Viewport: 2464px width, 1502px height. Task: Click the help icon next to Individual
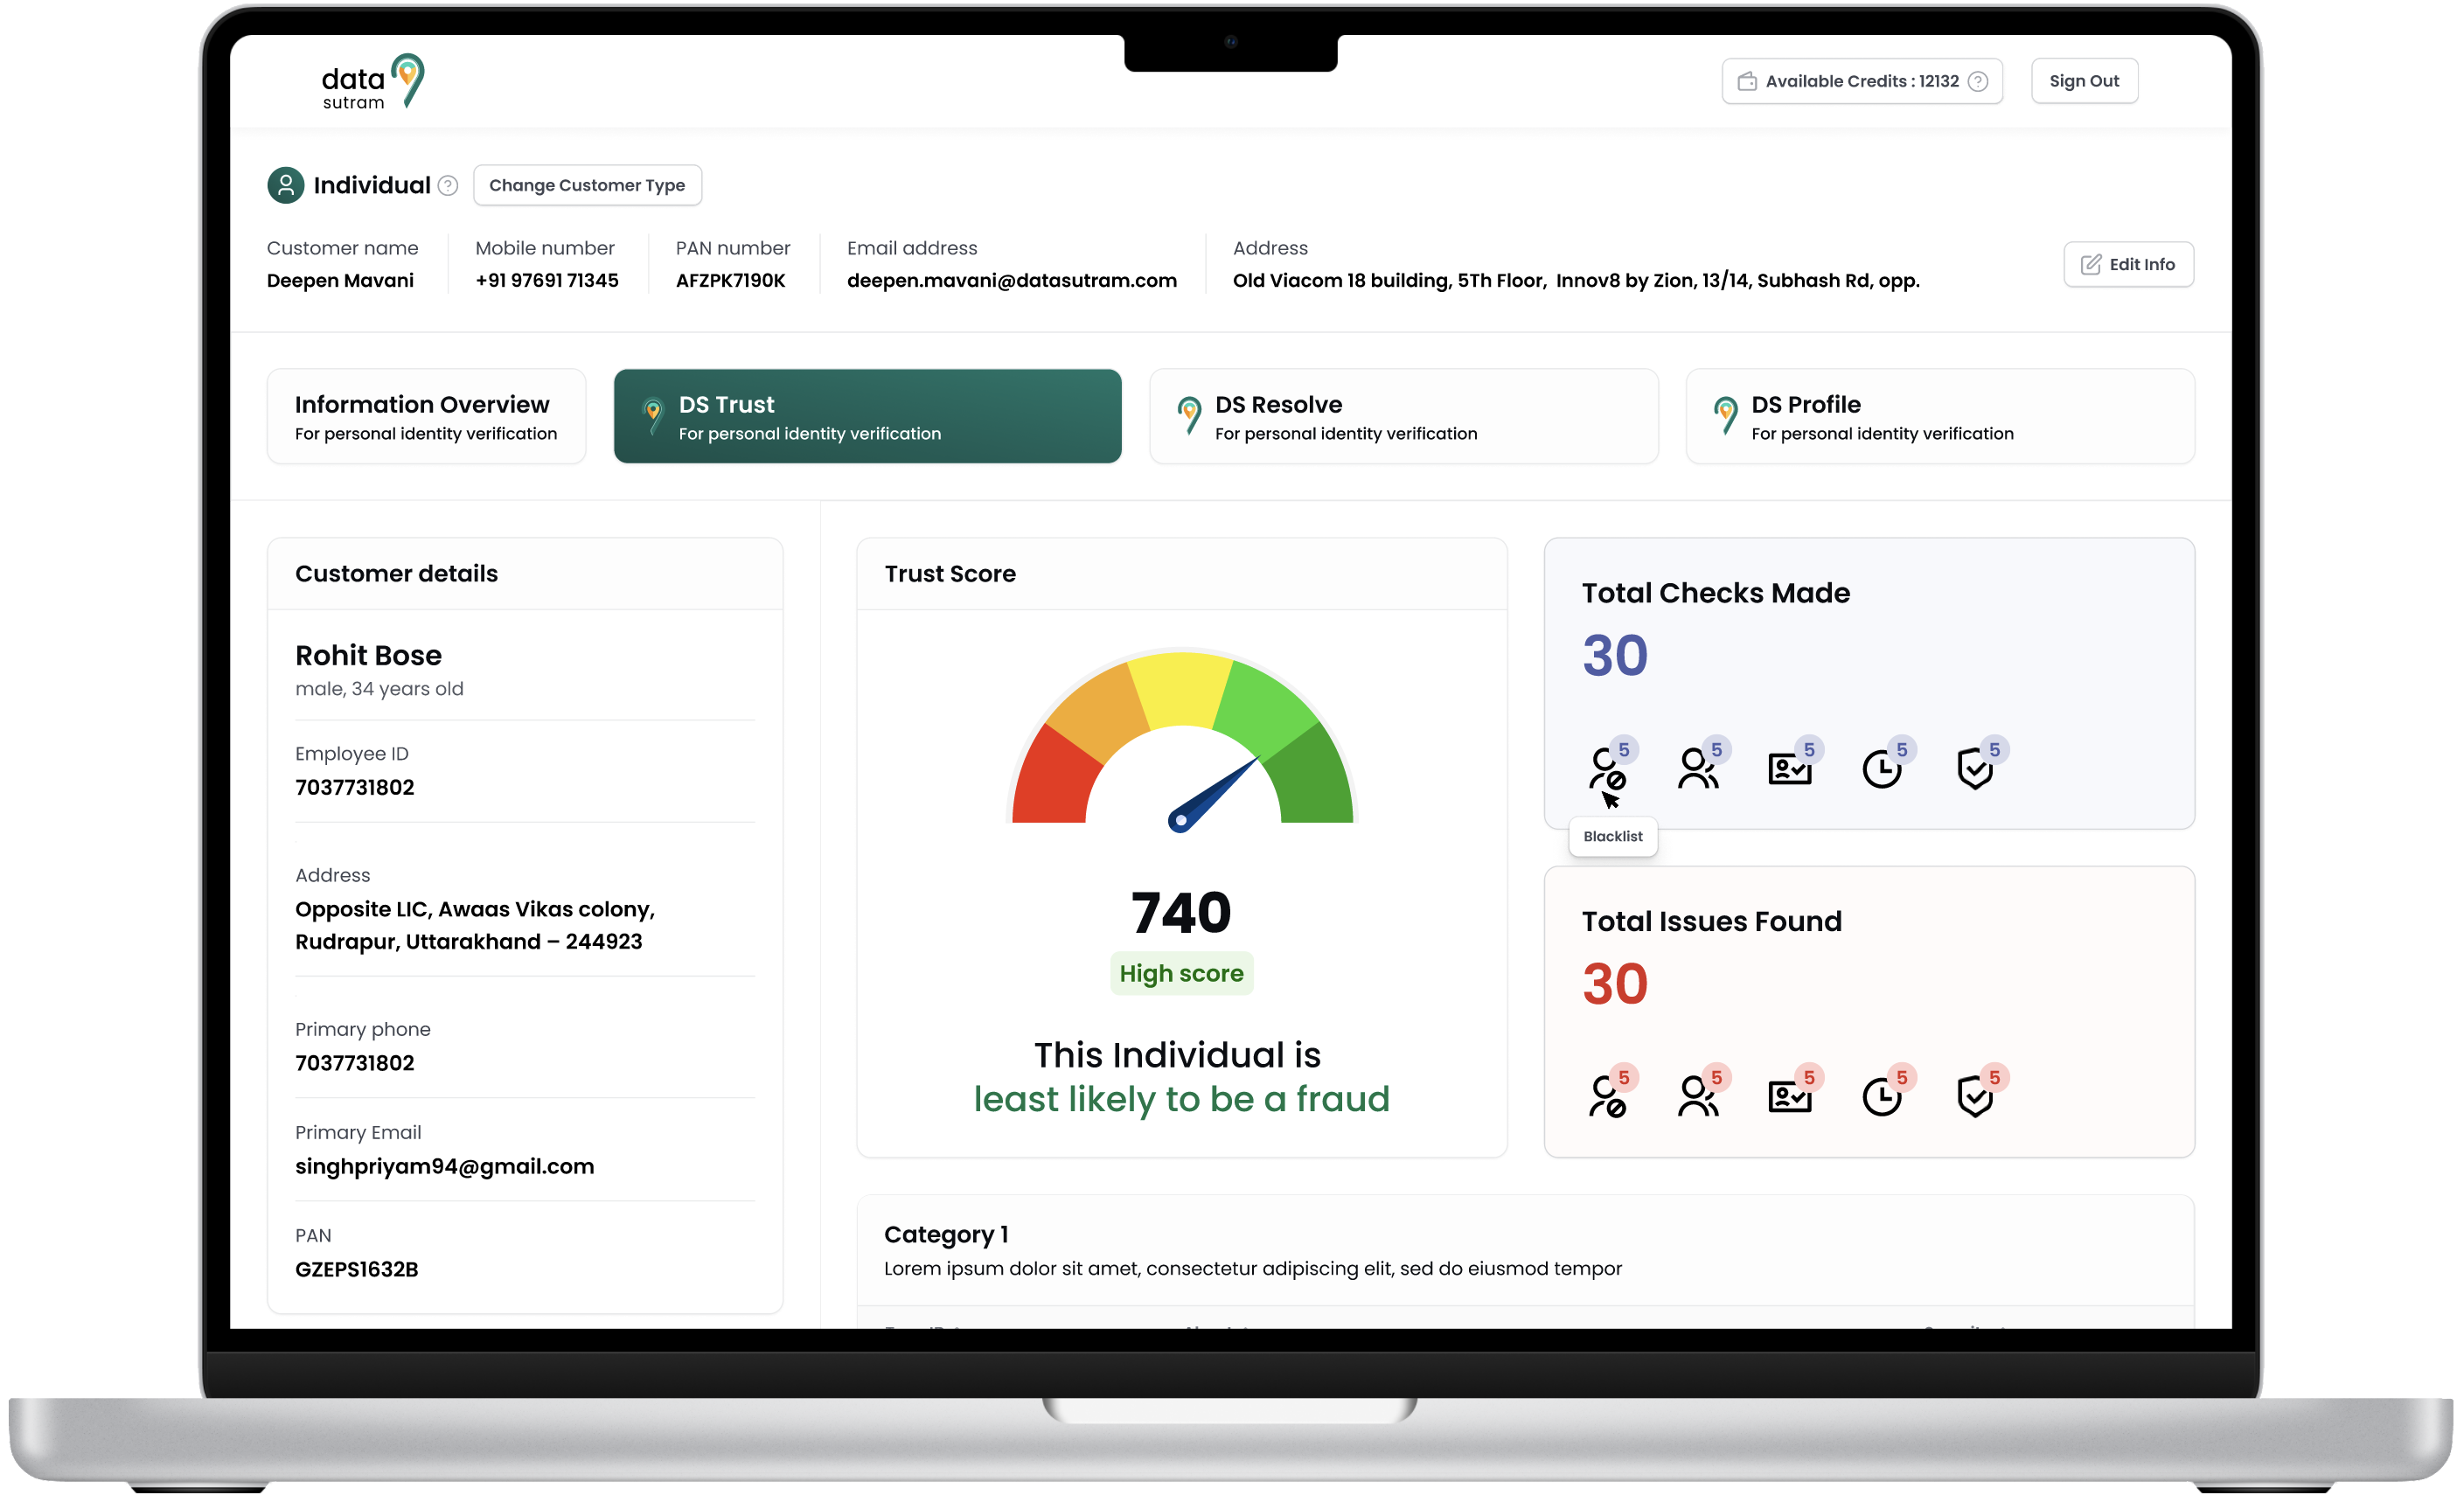(448, 186)
